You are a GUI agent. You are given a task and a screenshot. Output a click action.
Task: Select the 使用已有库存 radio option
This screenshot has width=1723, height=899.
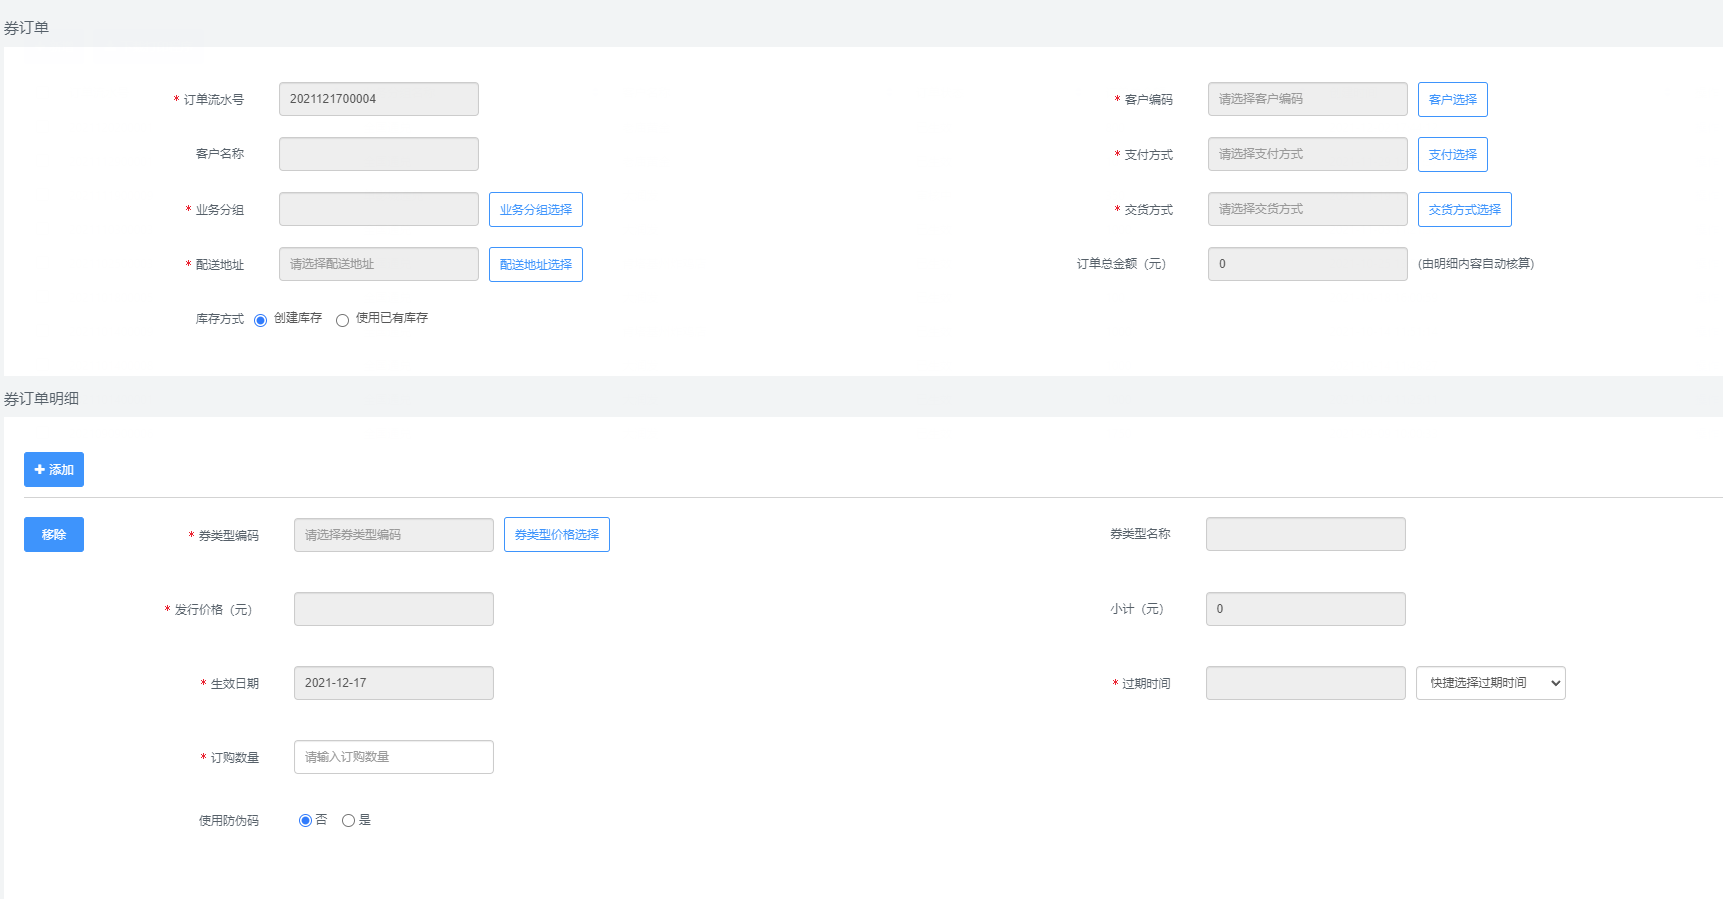tap(342, 320)
